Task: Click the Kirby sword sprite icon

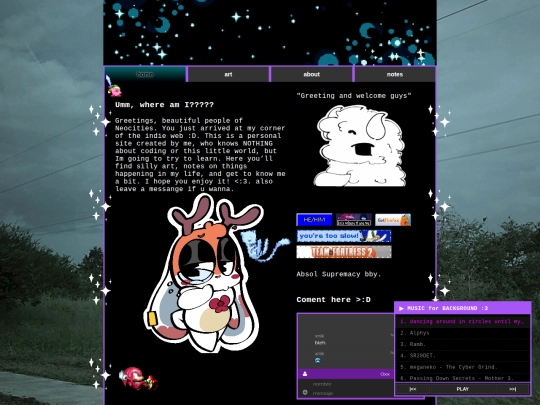Action: pyautogui.click(x=114, y=87)
